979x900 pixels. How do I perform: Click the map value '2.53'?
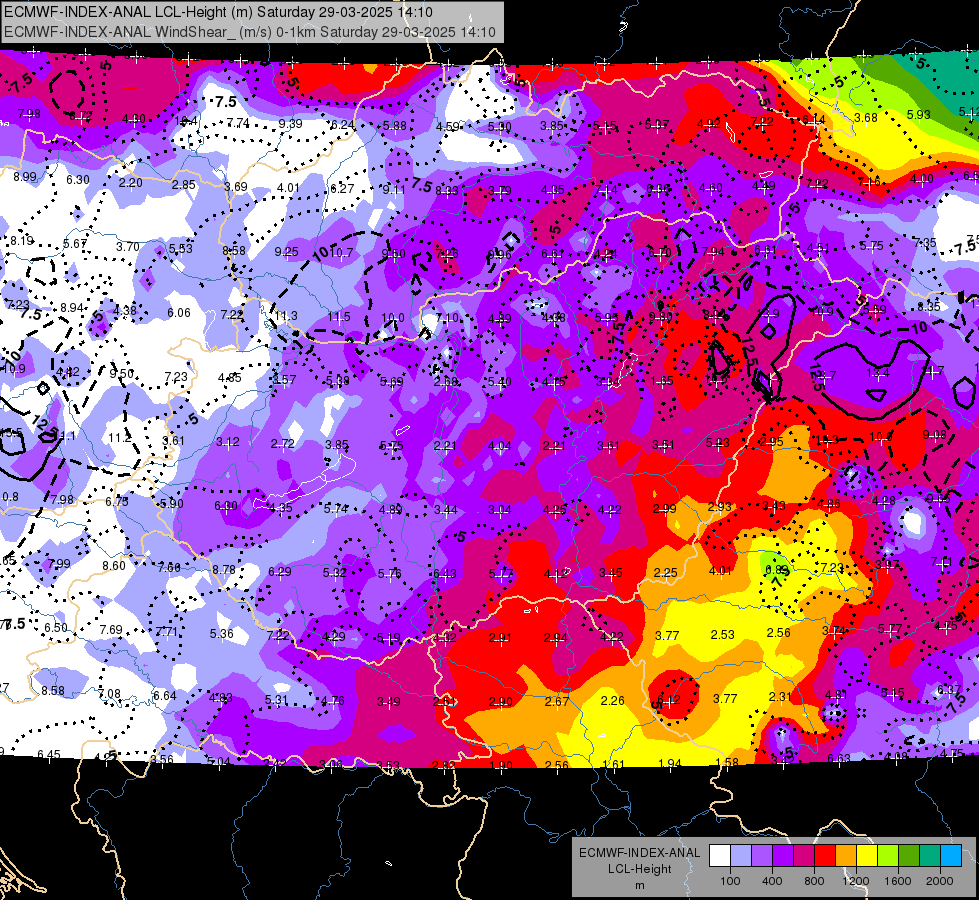point(722,635)
